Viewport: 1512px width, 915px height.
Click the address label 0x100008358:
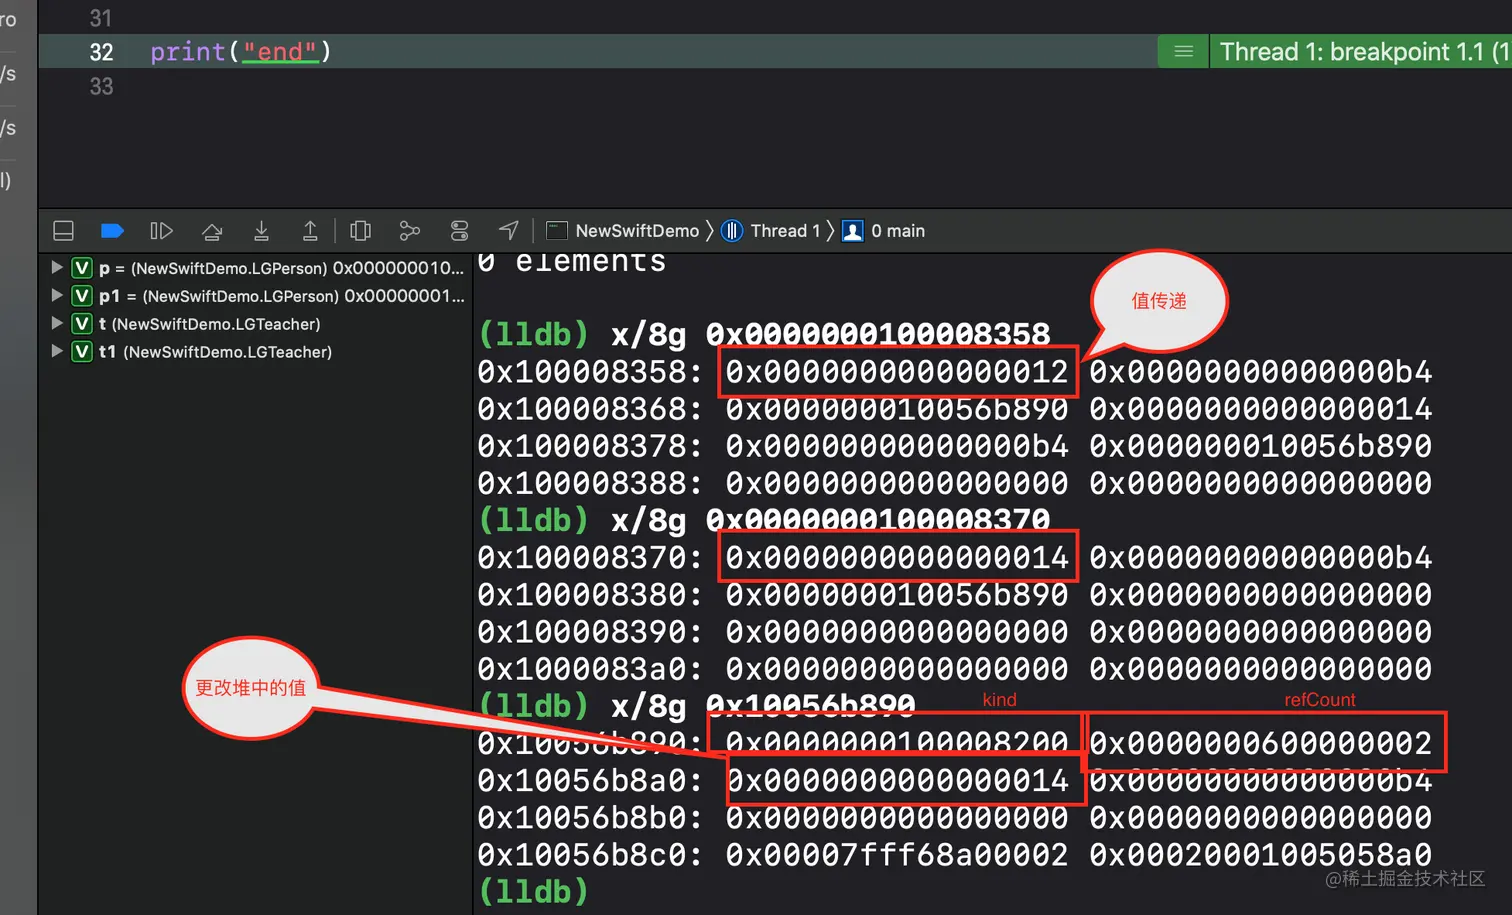click(x=589, y=372)
